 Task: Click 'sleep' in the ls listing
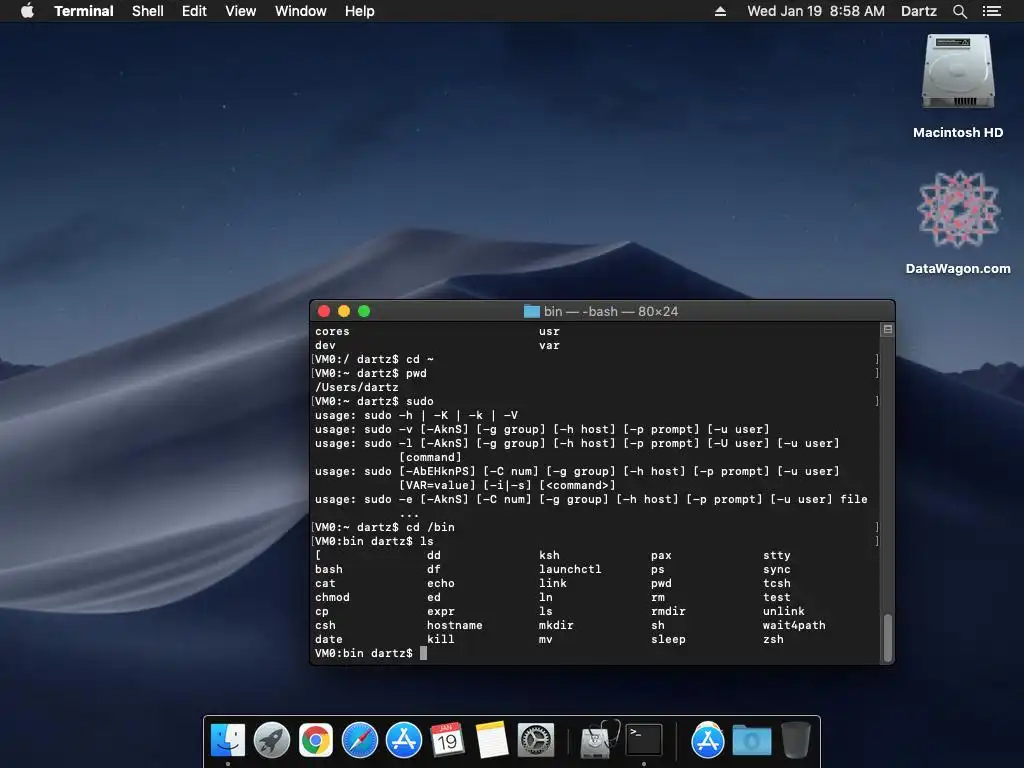[x=668, y=639]
